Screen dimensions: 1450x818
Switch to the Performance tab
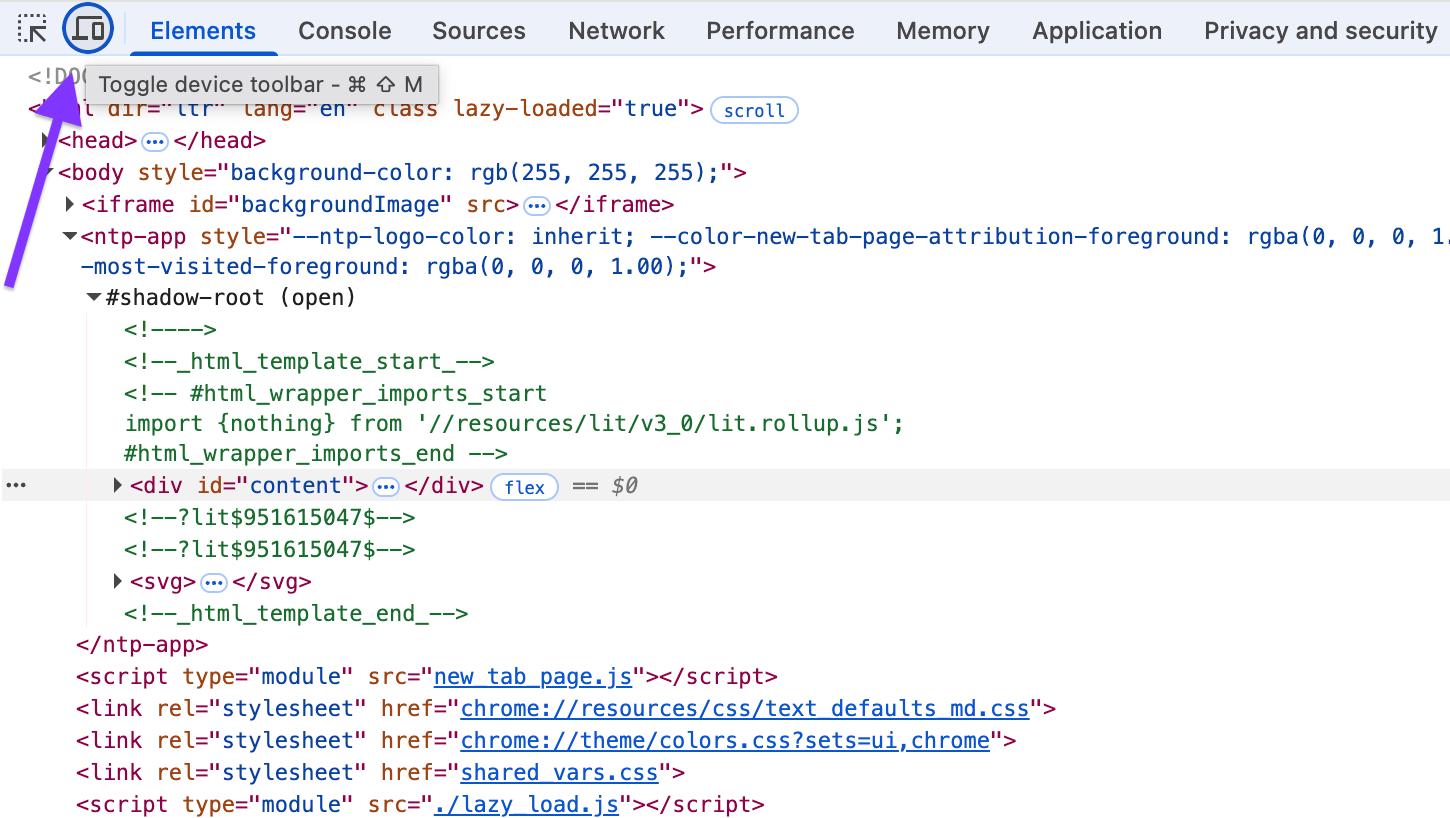click(780, 31)
